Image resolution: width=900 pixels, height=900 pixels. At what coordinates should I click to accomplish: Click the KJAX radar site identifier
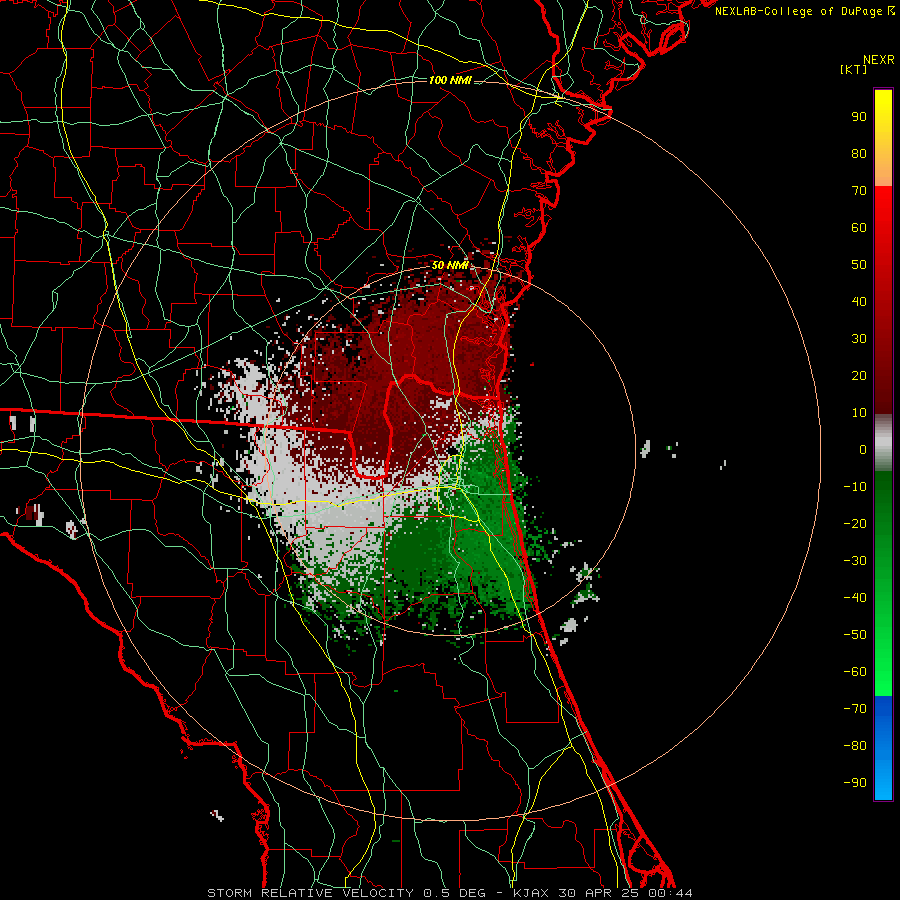[530, 893]
